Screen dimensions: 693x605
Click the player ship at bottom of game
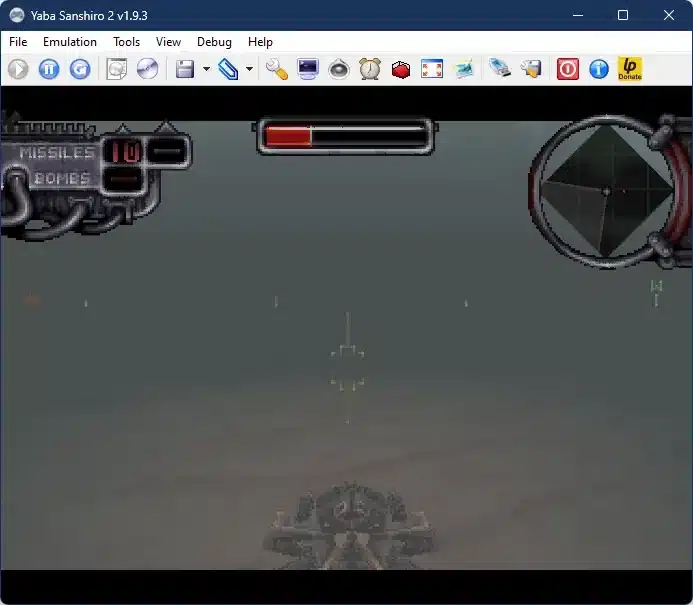tap(349, 526)
